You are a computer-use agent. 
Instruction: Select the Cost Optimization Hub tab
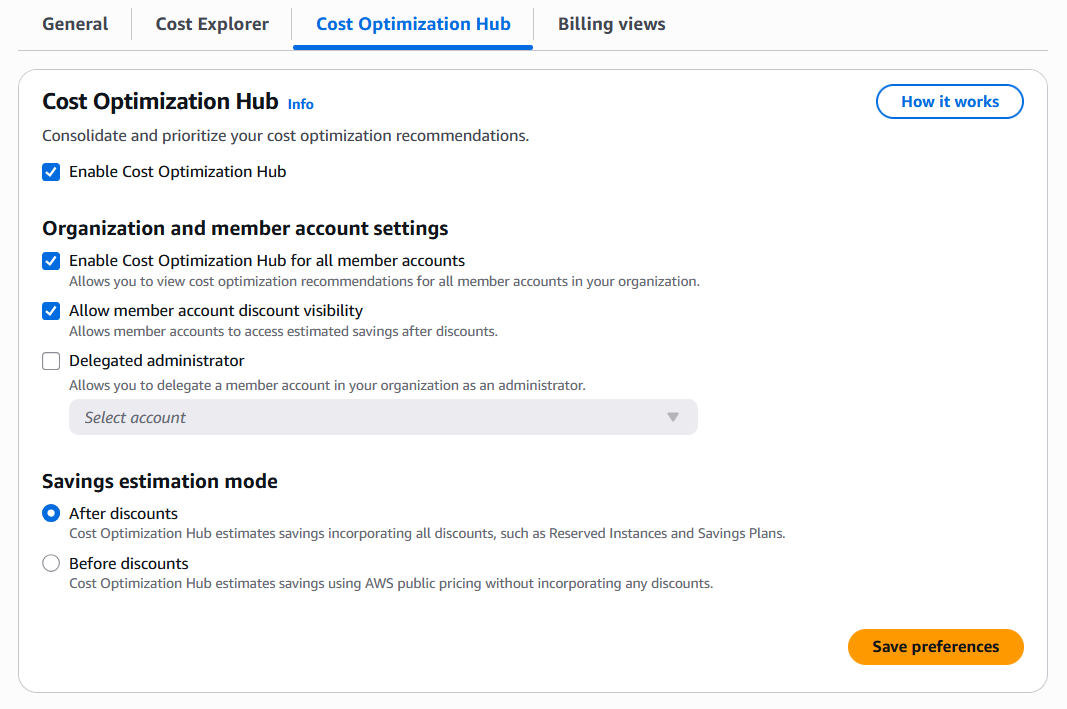click(413, 24)
